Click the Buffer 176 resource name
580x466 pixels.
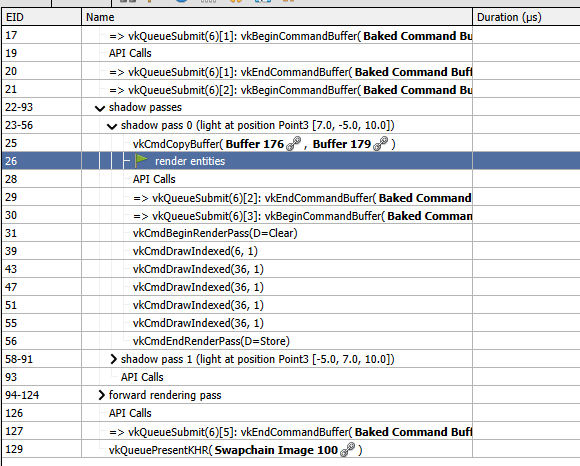pyautogui.click(x=254, y=144)
